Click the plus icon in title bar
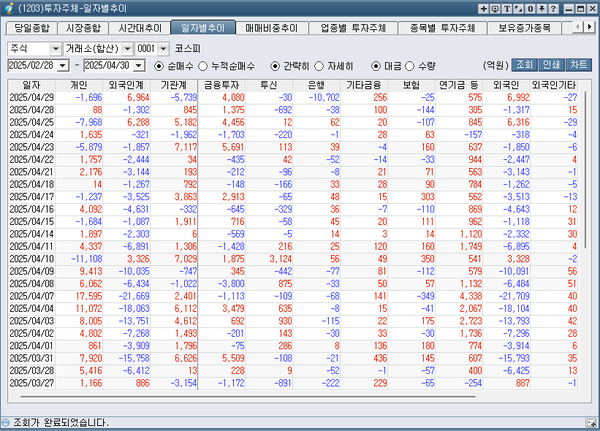This screenshot has height=431, width=600. click(x=484, y=8)
